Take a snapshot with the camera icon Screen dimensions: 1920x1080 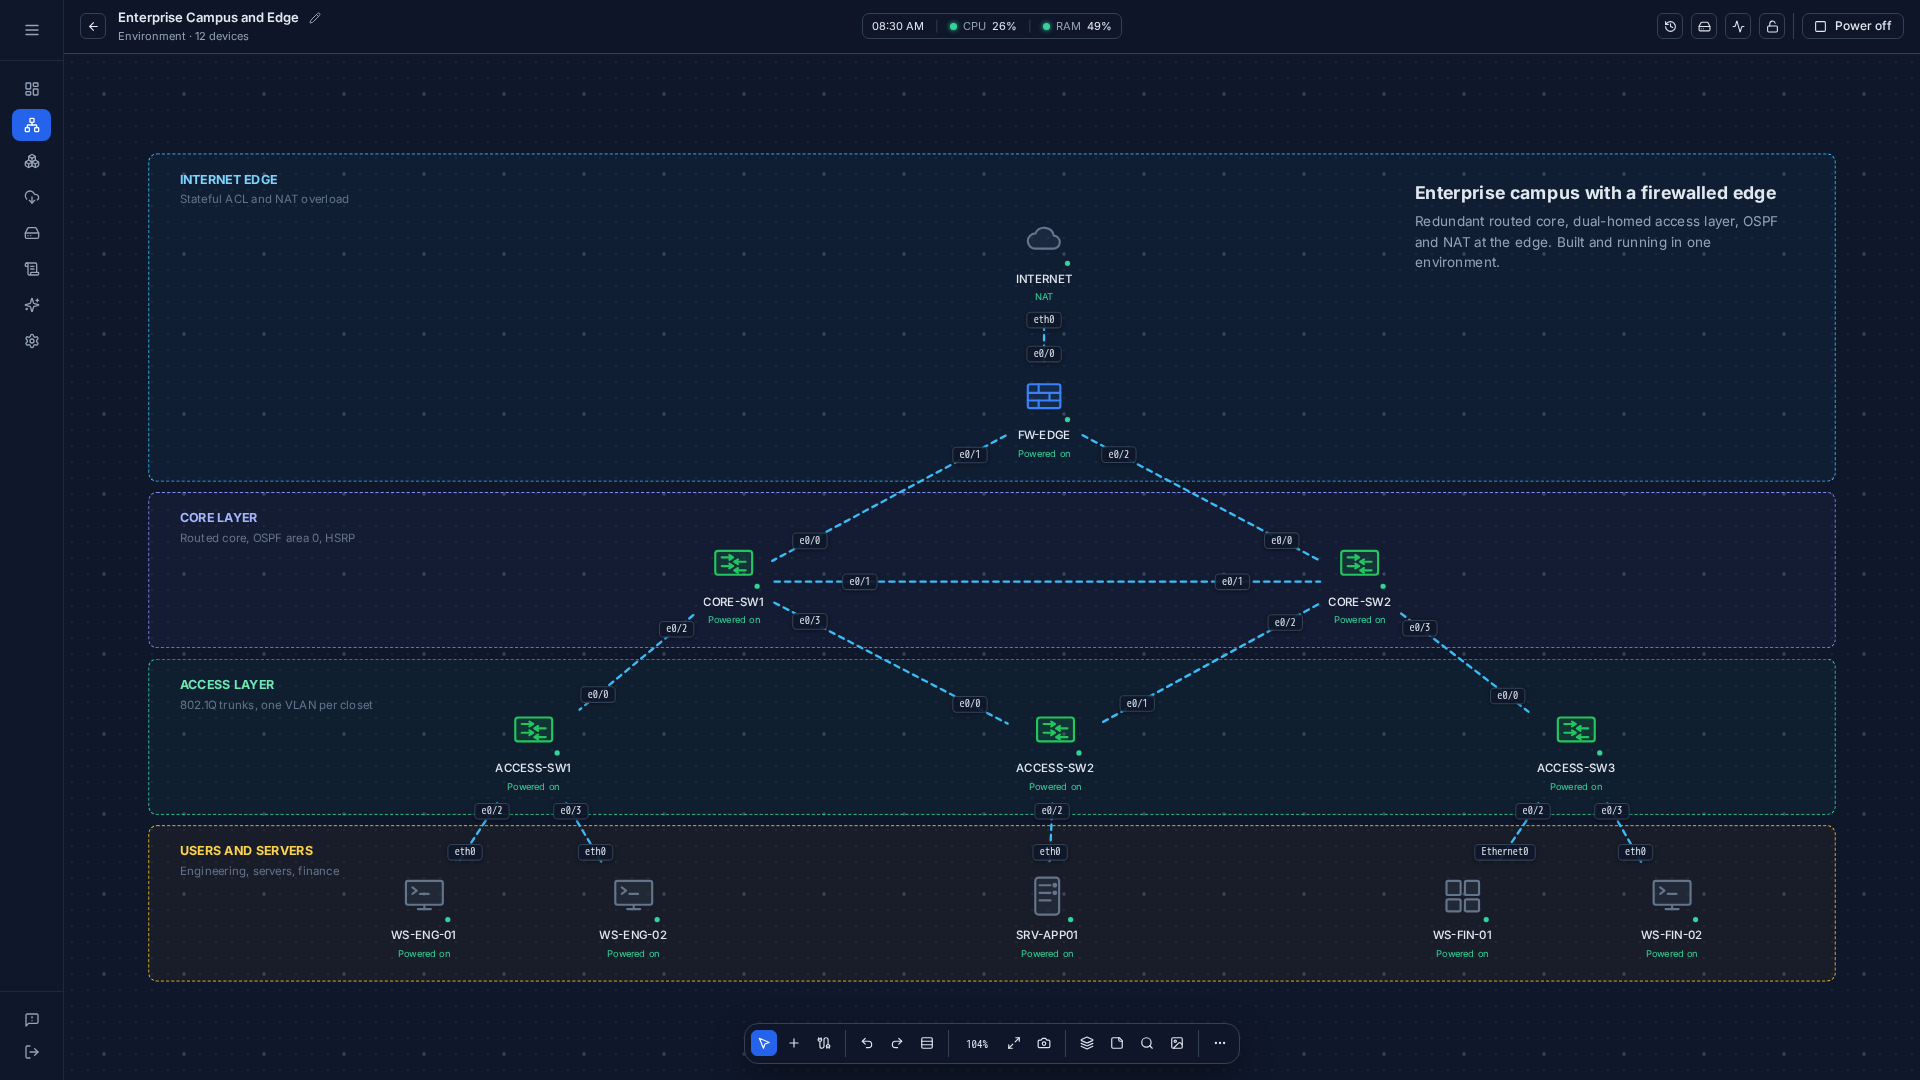coord(1044,1043)
